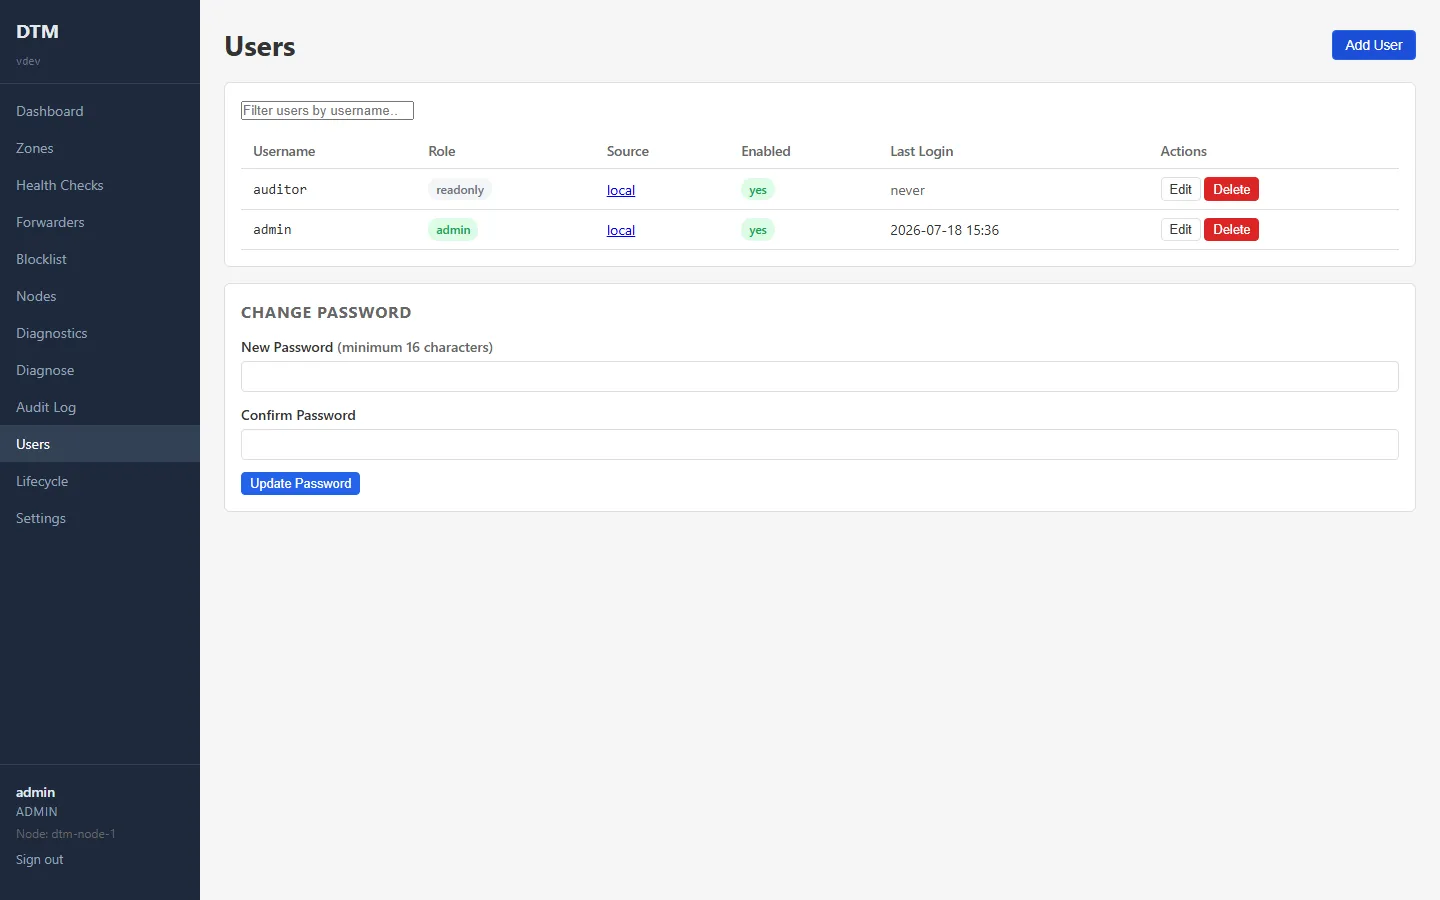Image resolution: width=1440 pixels, height=900 pixels.
Task: Click the CHANGE PASSWORD heading
Action: coord(326,312)
